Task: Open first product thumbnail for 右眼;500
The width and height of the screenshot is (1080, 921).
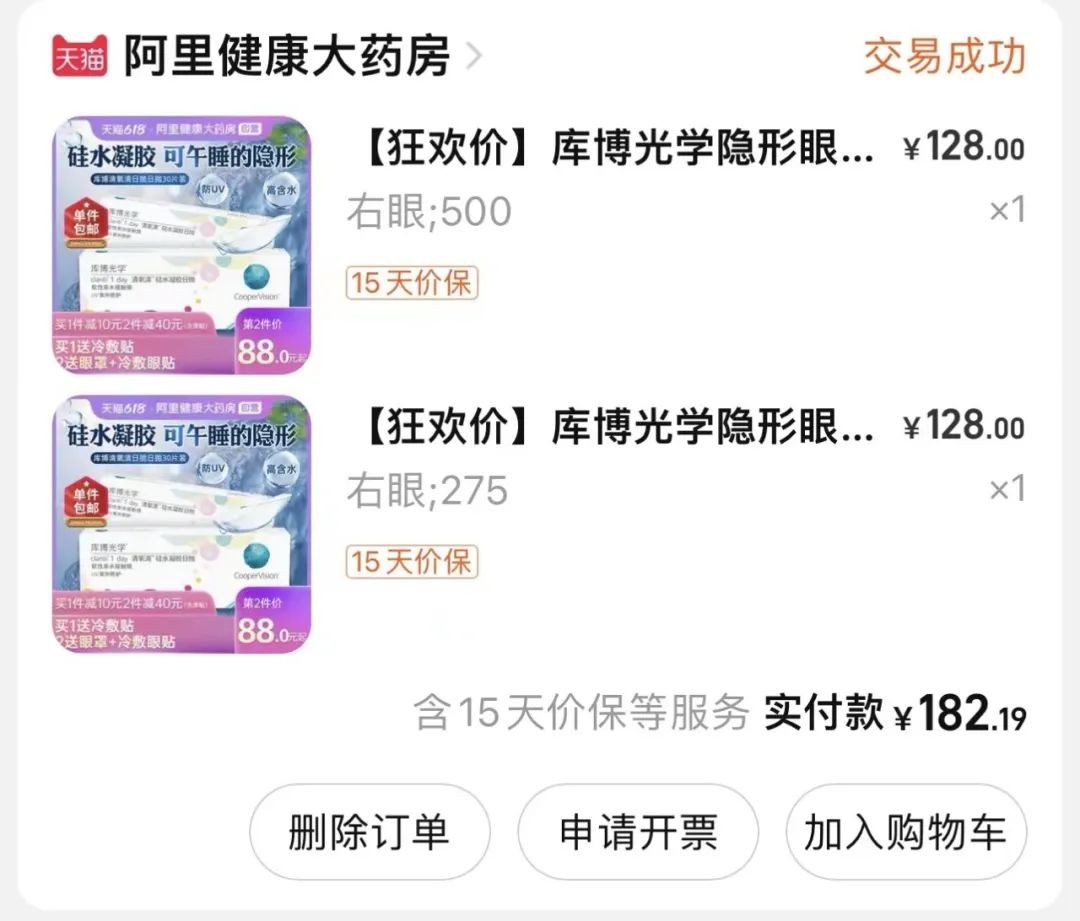Action: (x=182, y=245)
